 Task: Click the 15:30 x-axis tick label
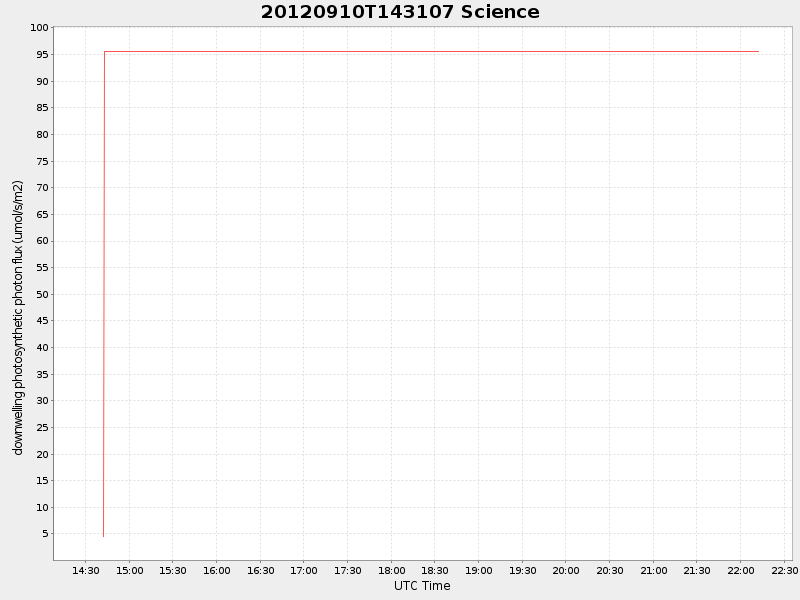(173, 570)
